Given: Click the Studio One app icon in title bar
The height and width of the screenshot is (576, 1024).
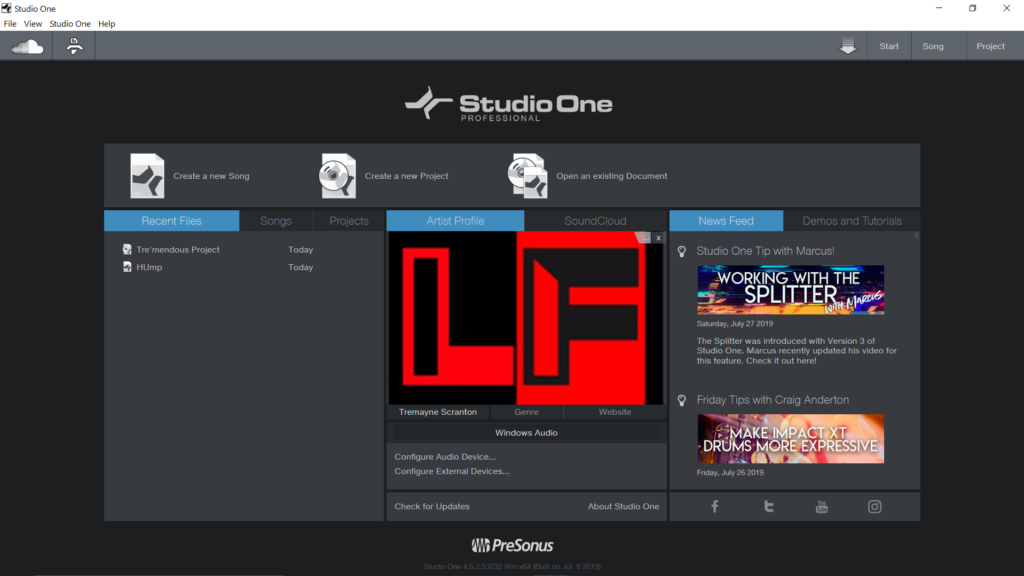Looking at the screenshot, I should [7, 8].
